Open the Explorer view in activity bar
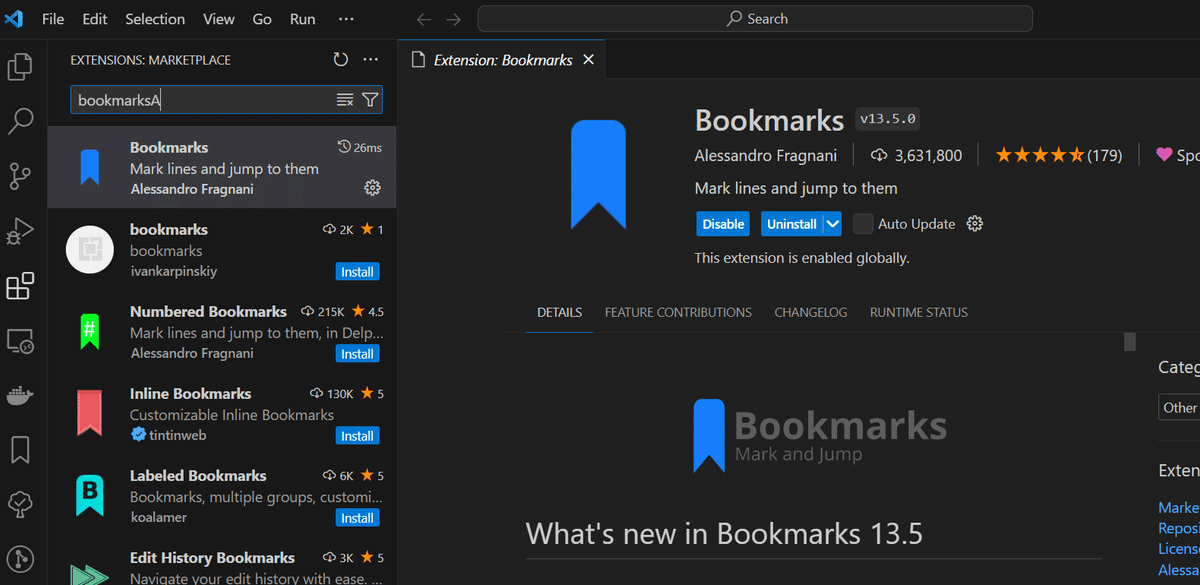This screenshot has height=585, width=1200. click(20, 67)
